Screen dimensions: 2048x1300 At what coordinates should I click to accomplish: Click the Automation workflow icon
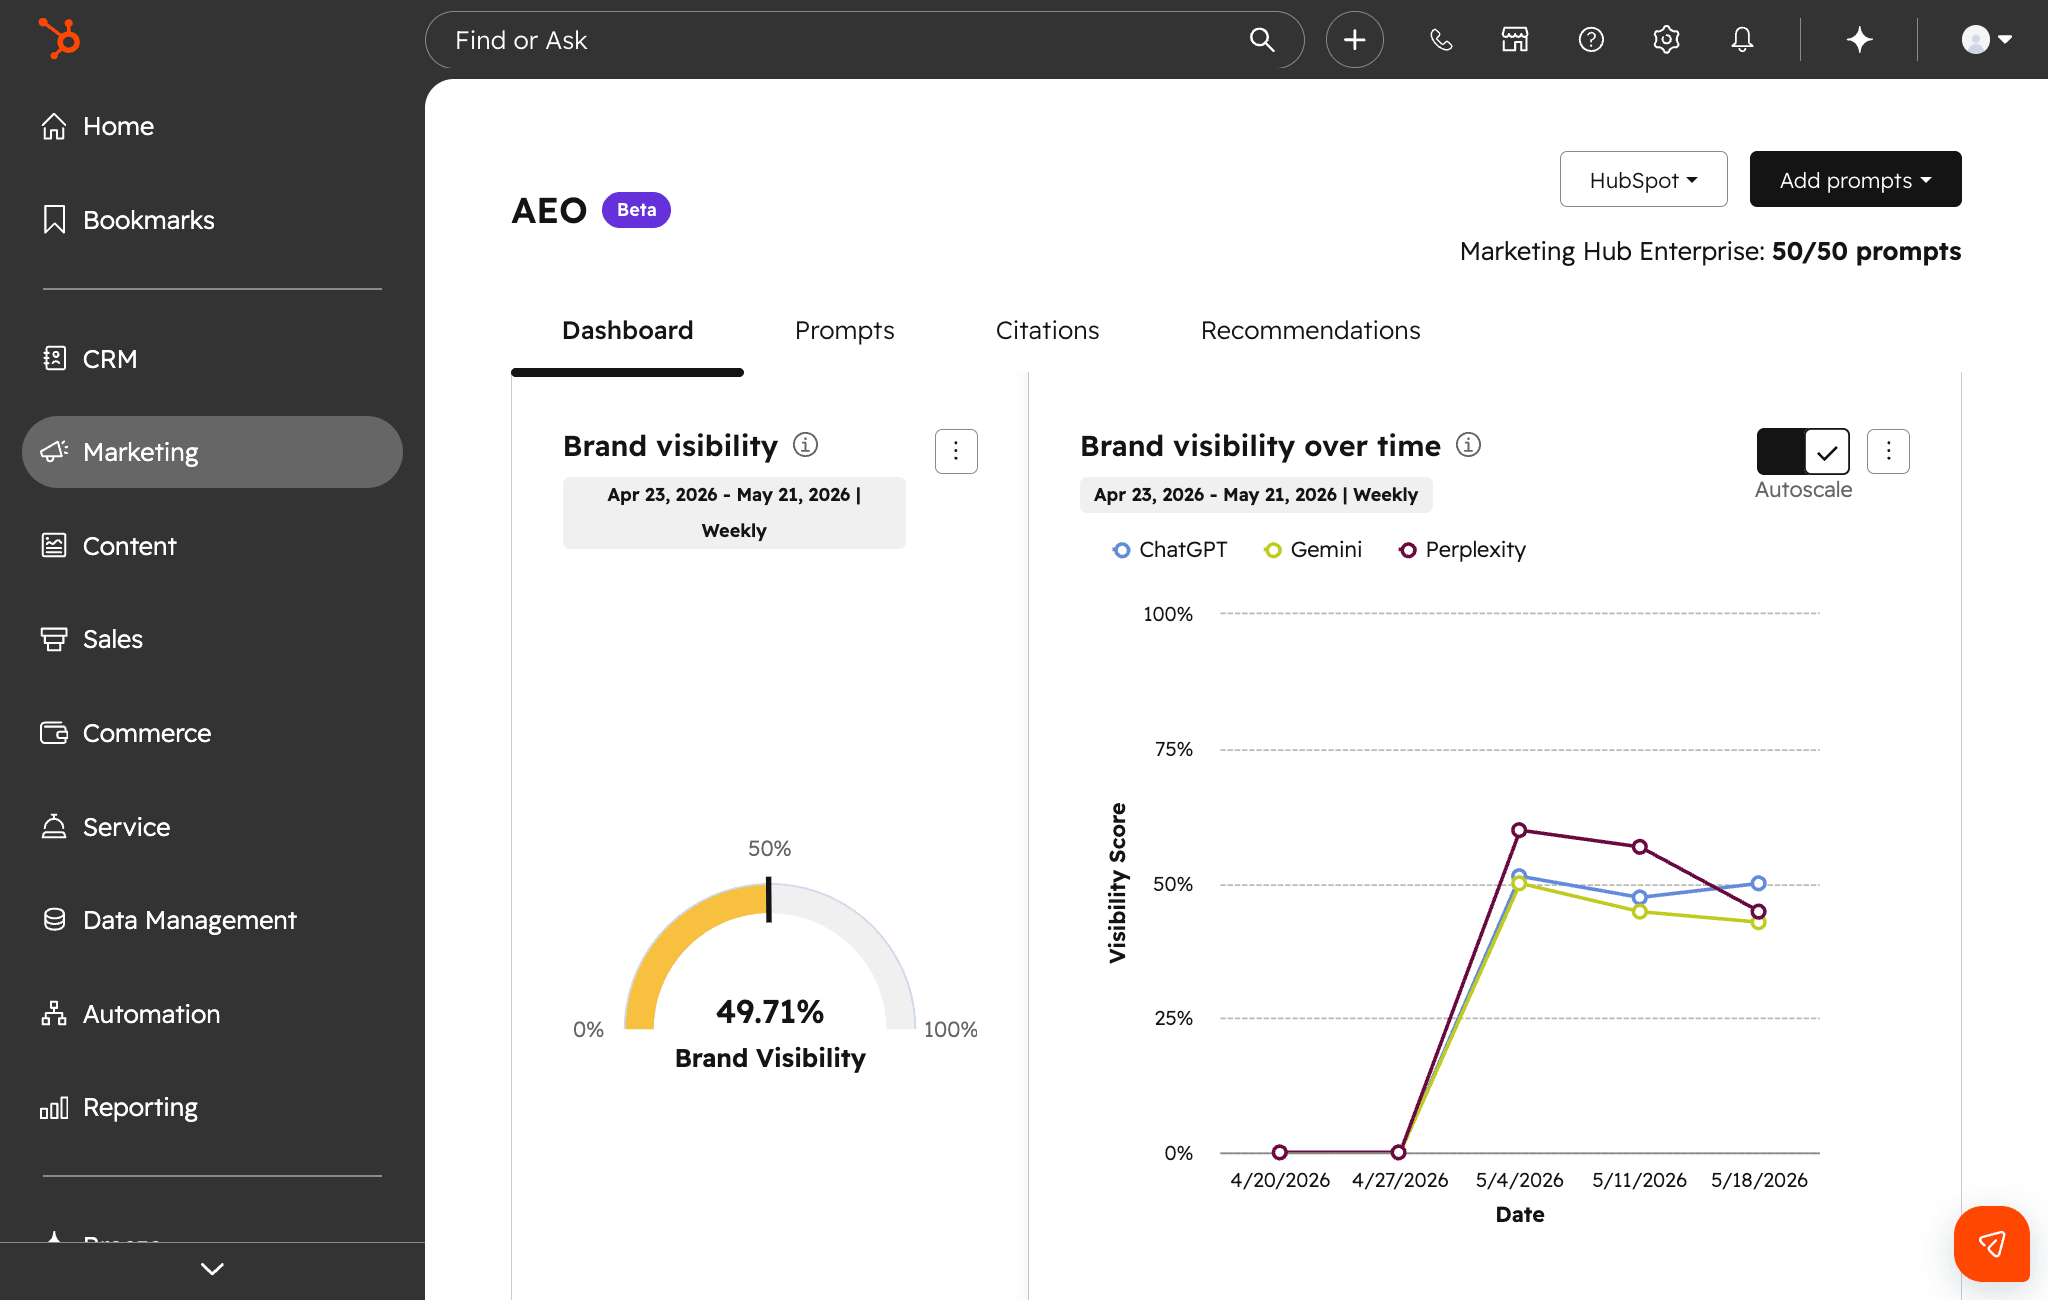coord(54,1013)
